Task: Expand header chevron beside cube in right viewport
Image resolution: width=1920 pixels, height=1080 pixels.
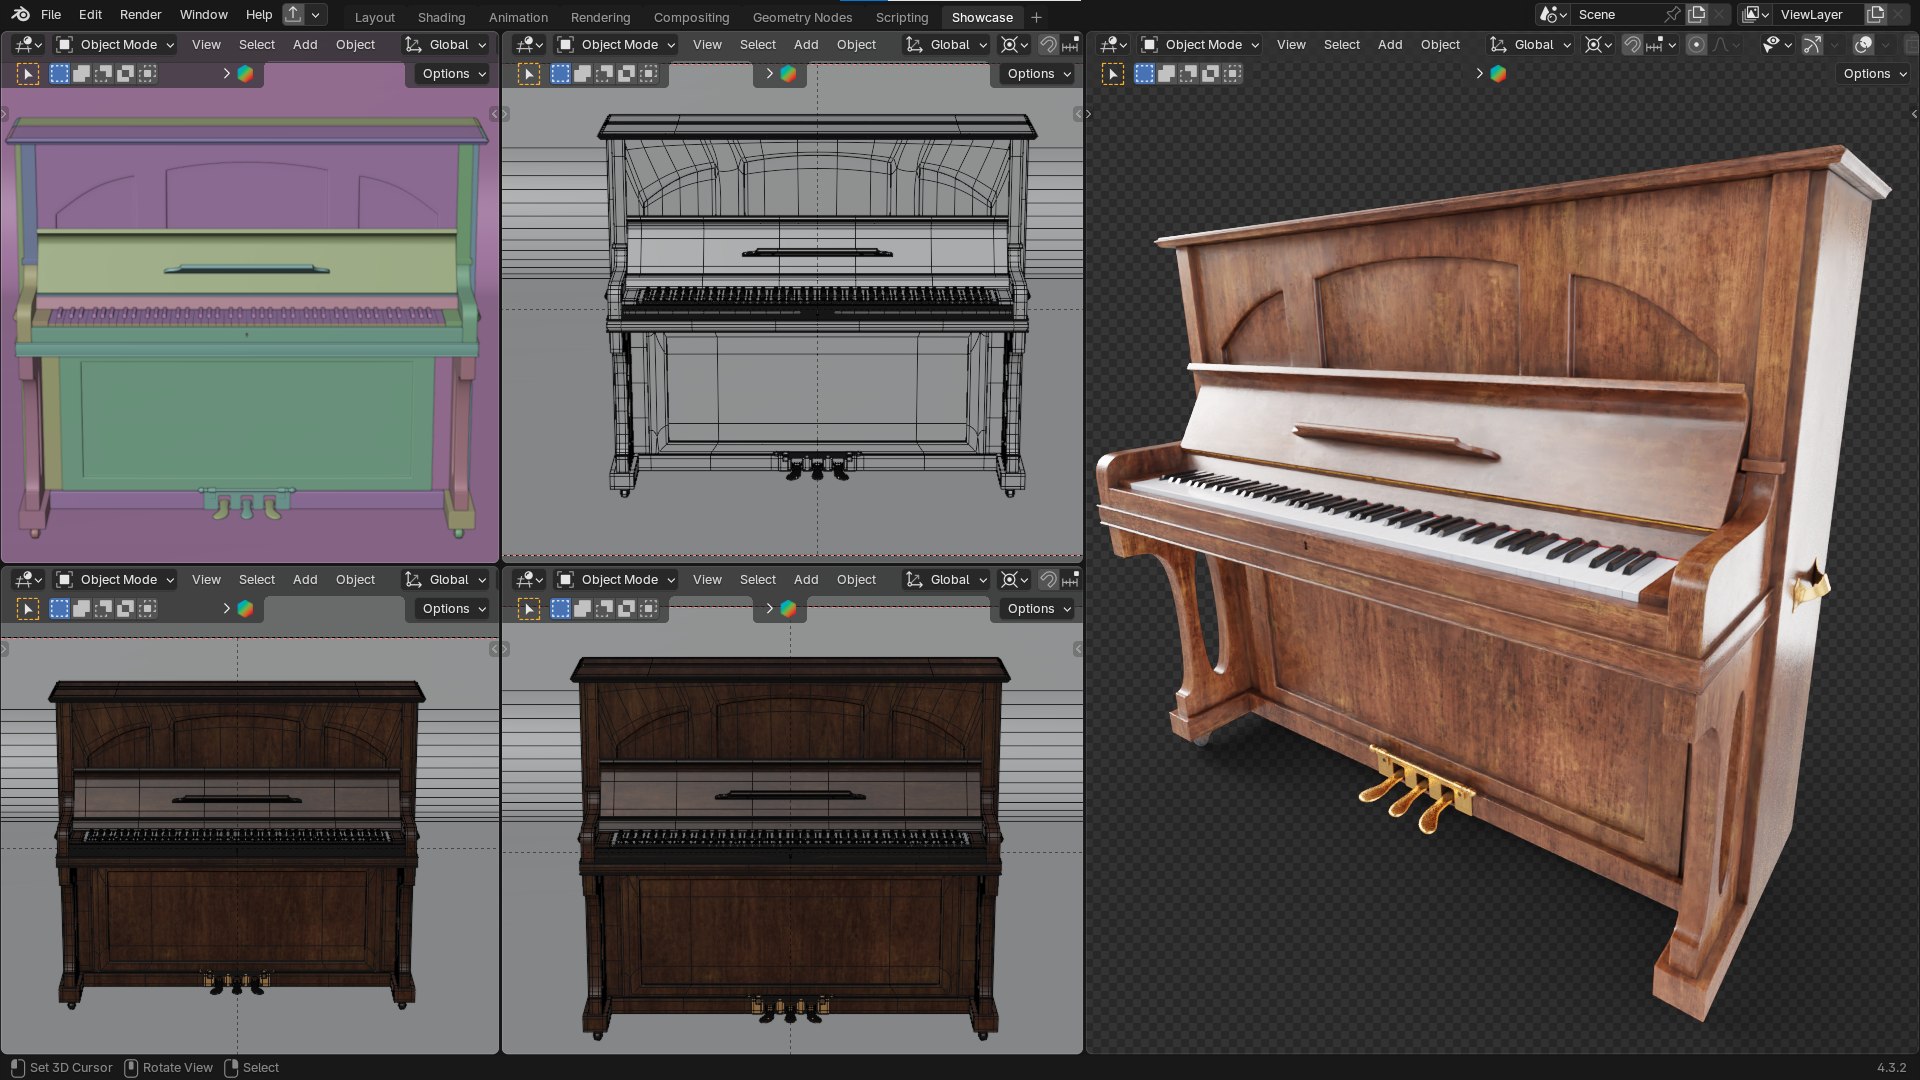Action: [x=1479, y=73]
